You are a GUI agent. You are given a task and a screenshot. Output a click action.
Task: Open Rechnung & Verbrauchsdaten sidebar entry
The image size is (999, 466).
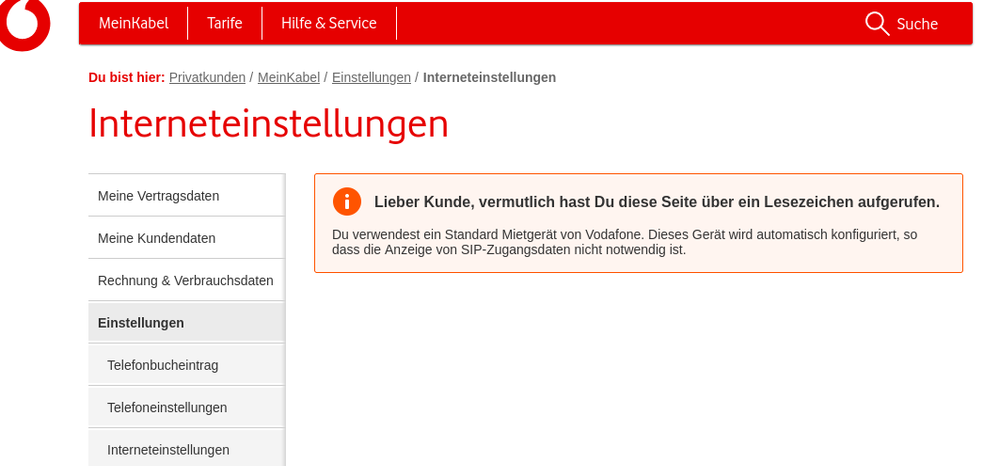(186, 280)
